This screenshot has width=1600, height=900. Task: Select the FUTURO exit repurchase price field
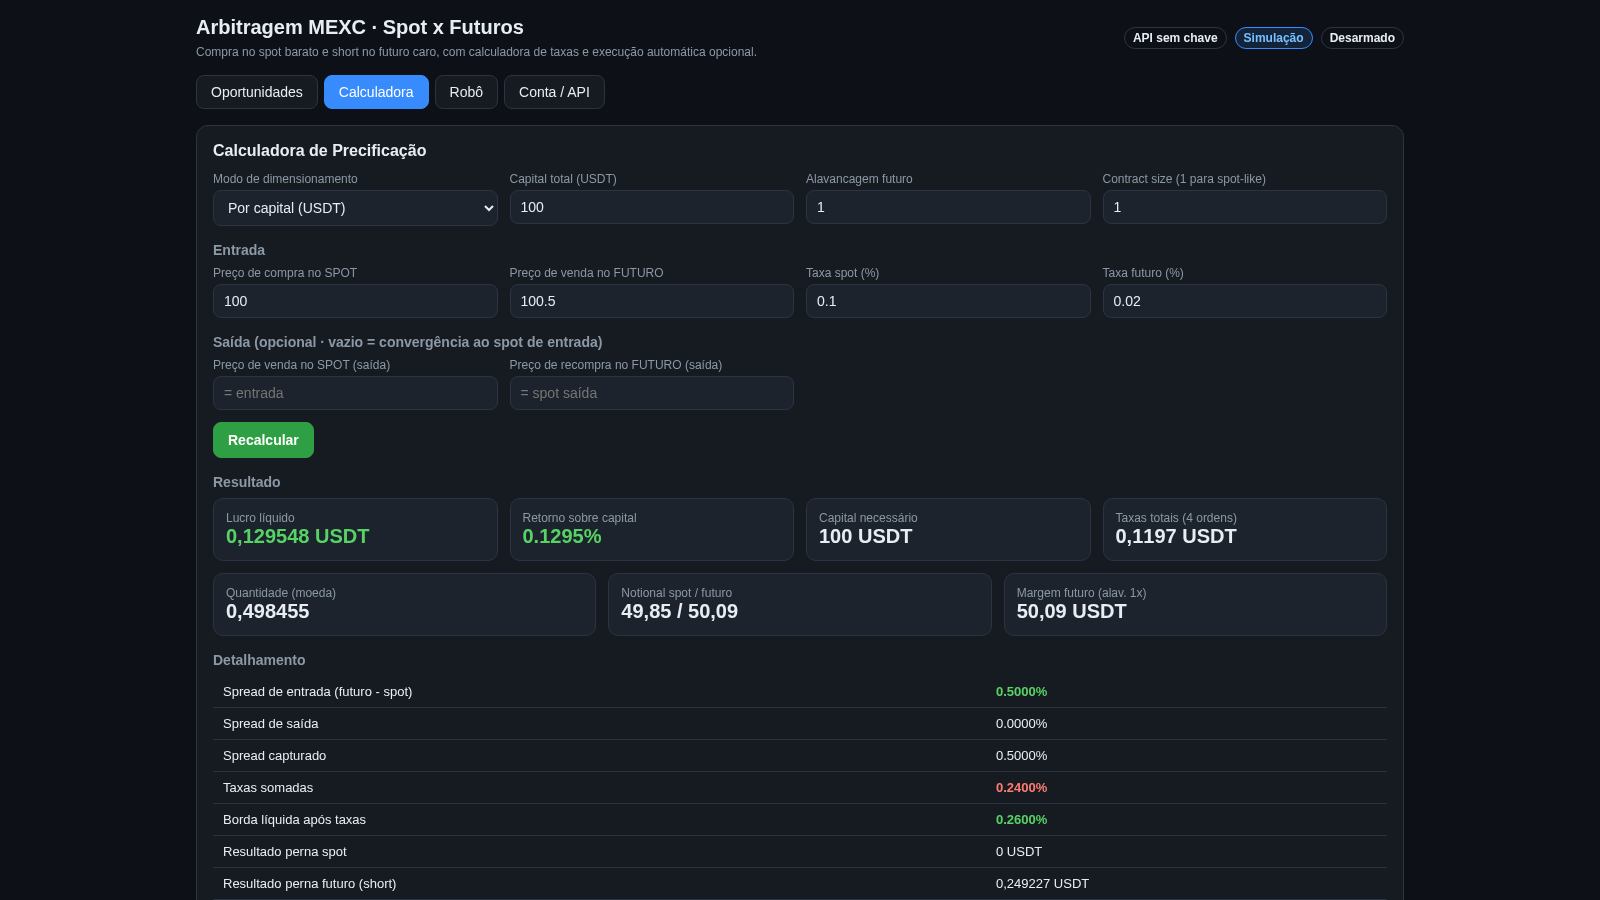click(651, 393)
